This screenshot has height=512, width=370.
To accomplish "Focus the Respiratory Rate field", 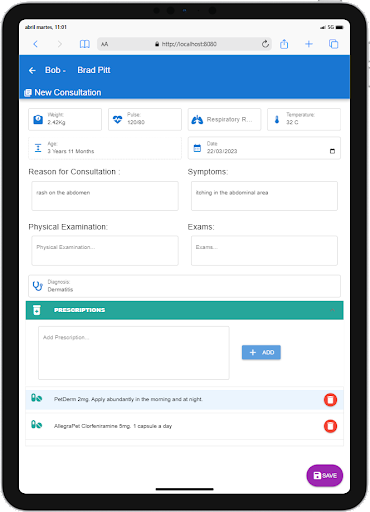I will pyautogui.click(x=224, y=119).
